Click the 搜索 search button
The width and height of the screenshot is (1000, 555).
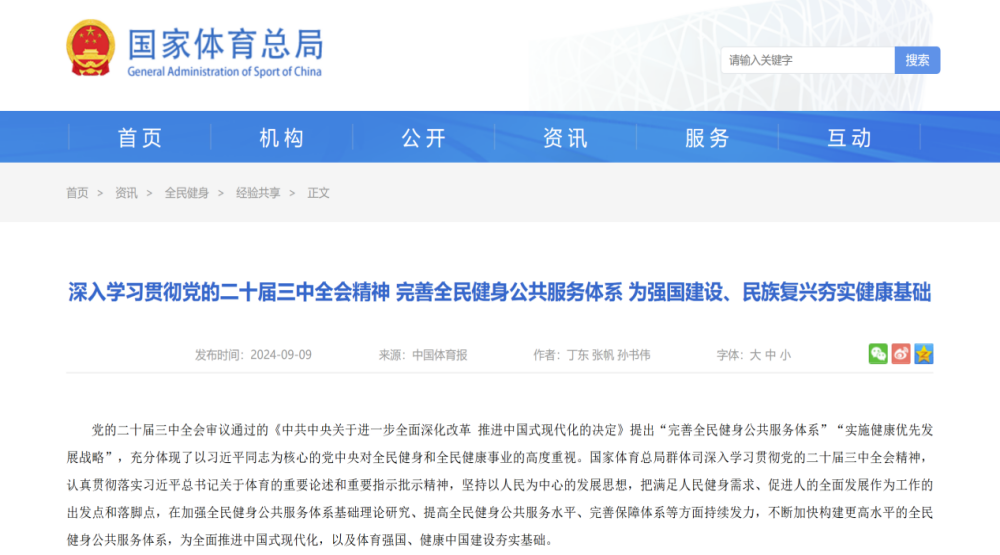(917, 60)
